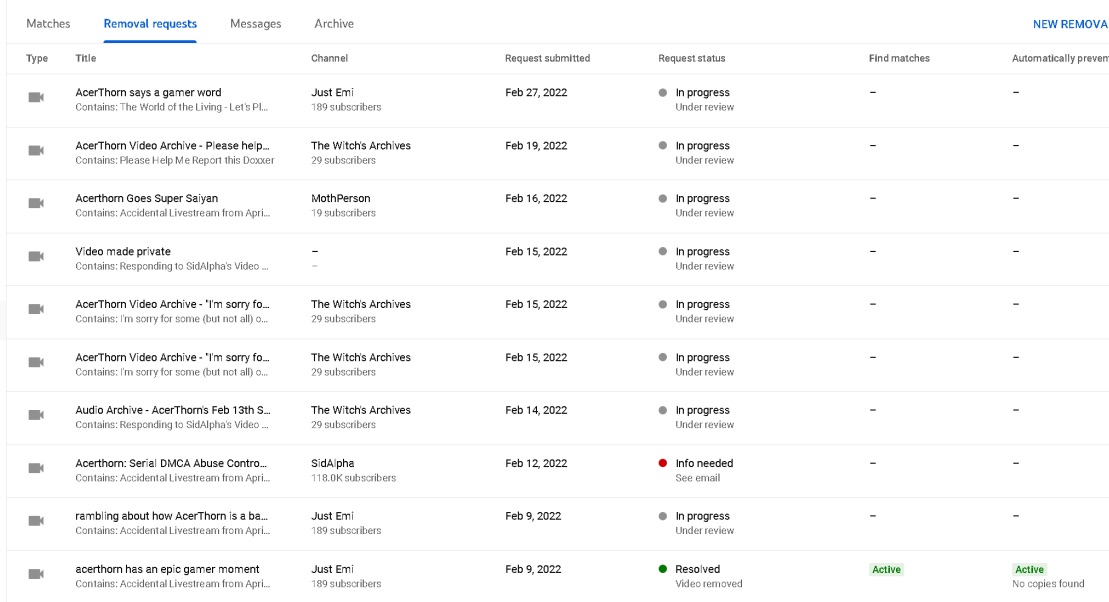Select the Removal requests tab
This screenshot has width=1109, height=602.
click(150, 23)
